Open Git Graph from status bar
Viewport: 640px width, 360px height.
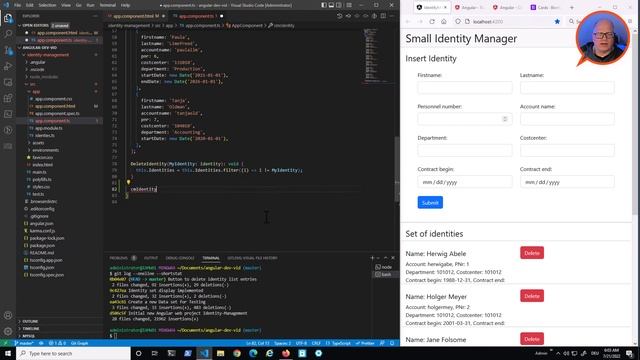coord(80,343)
